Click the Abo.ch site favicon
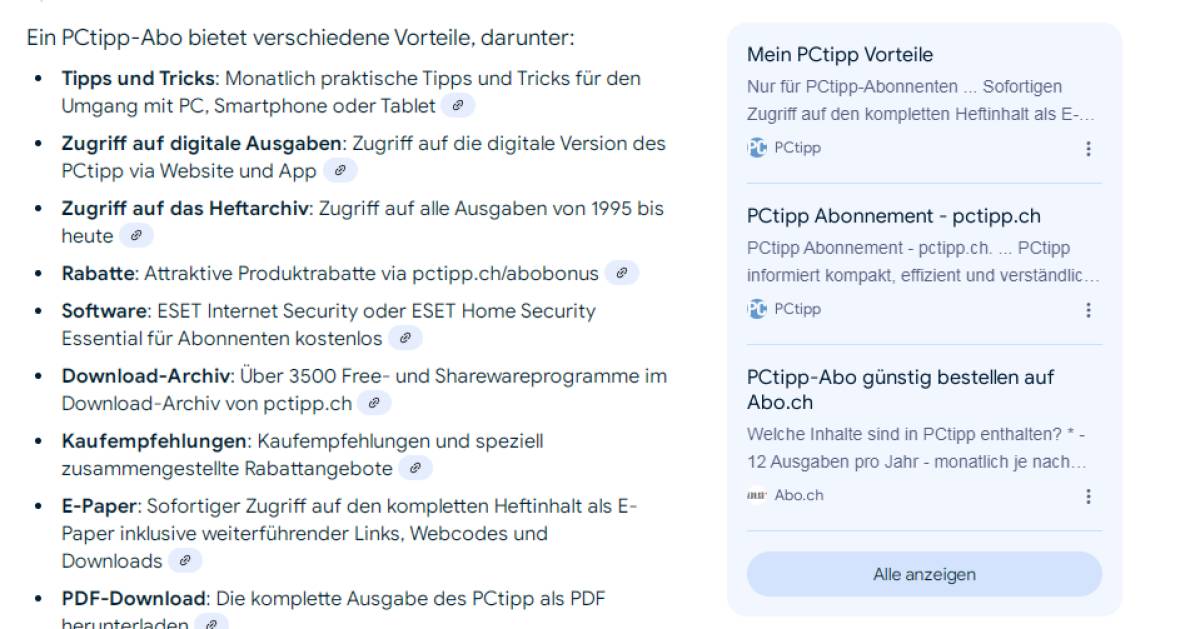The image size is (1200, 629). tap(757, 495)
